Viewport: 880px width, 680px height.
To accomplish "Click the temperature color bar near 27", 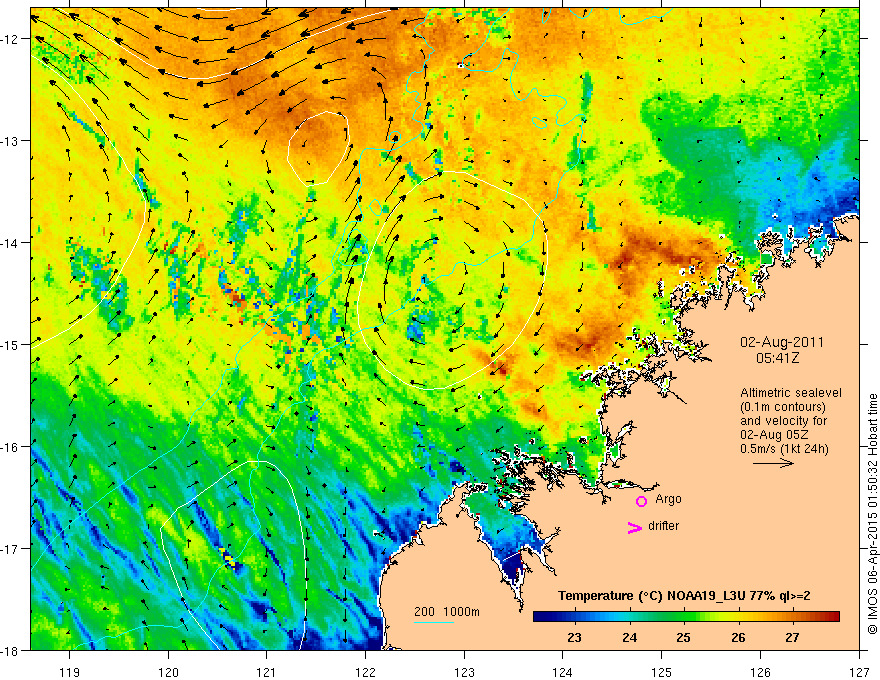I will click(x=792, y=617).
